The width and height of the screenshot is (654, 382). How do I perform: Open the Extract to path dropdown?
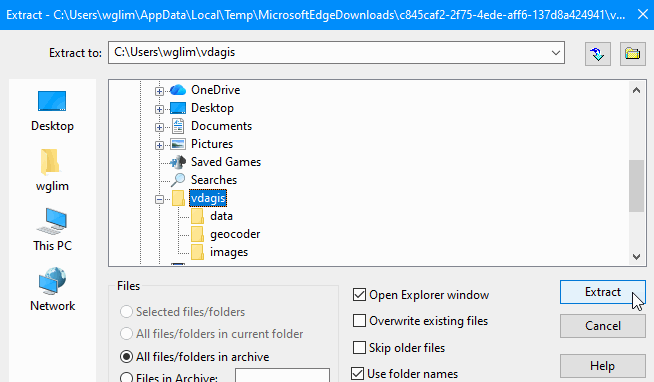coord(556,53)
